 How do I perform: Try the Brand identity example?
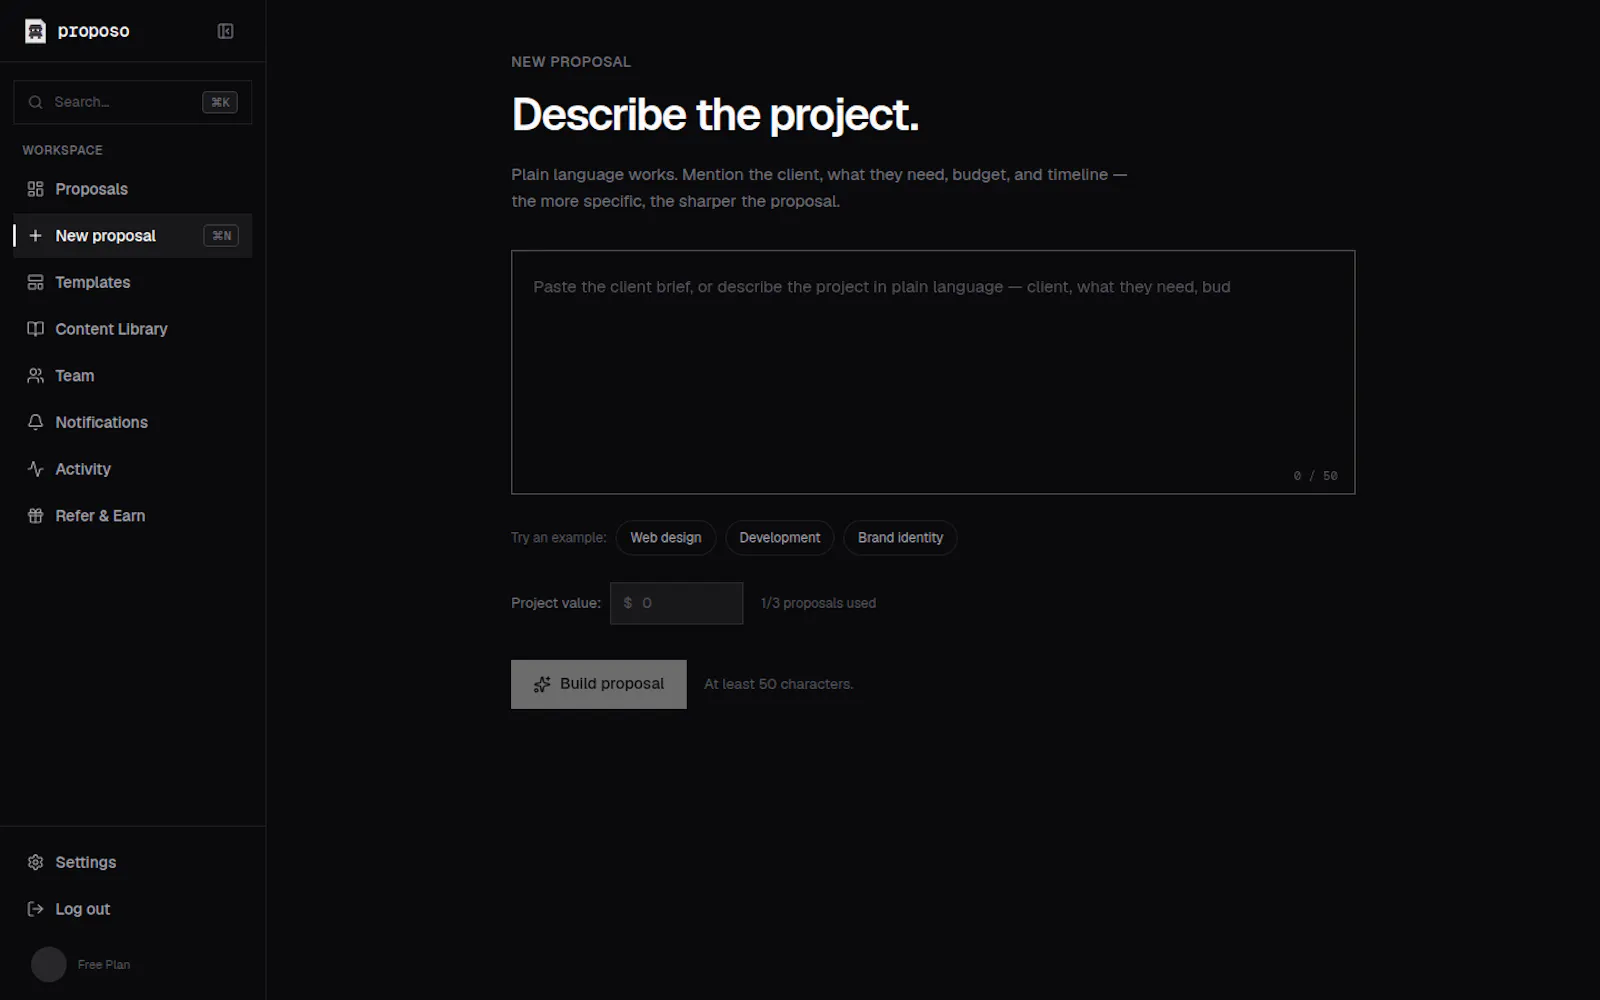click(x=900, y=538)
